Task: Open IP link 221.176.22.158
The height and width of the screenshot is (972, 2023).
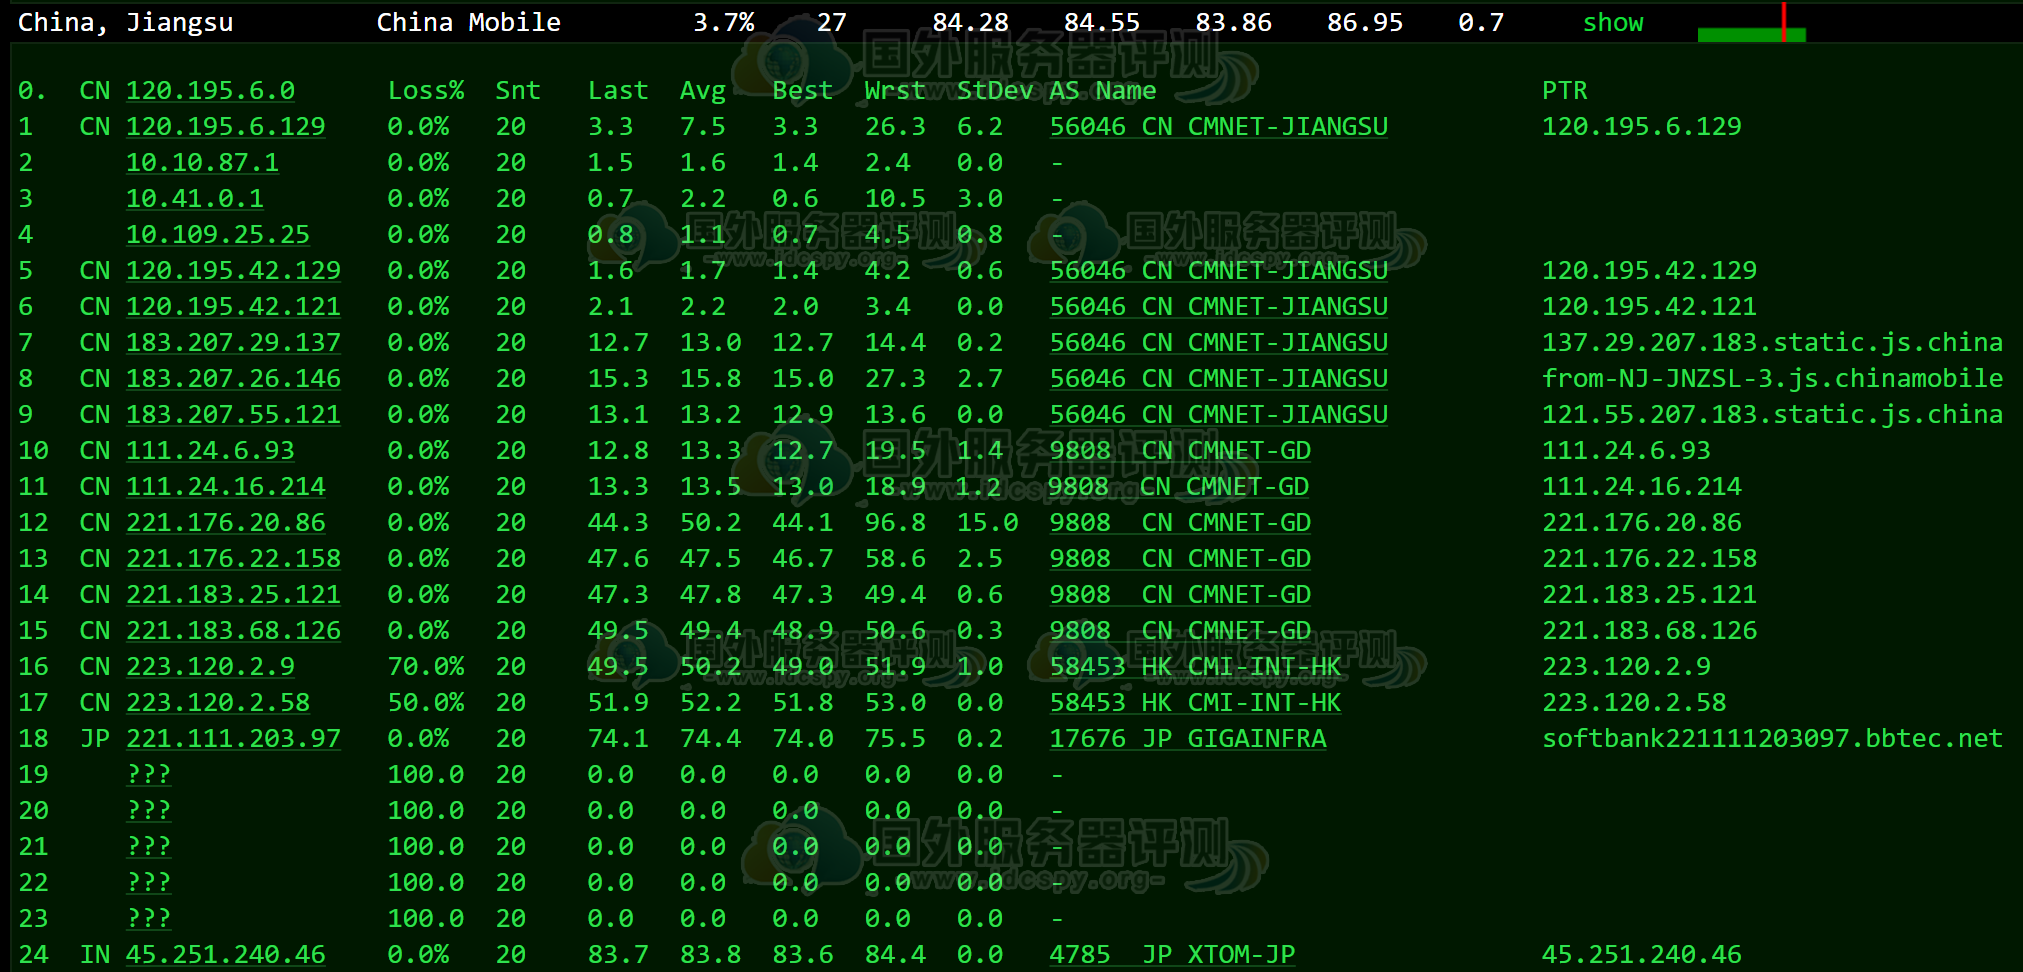Action: (233, 558)
